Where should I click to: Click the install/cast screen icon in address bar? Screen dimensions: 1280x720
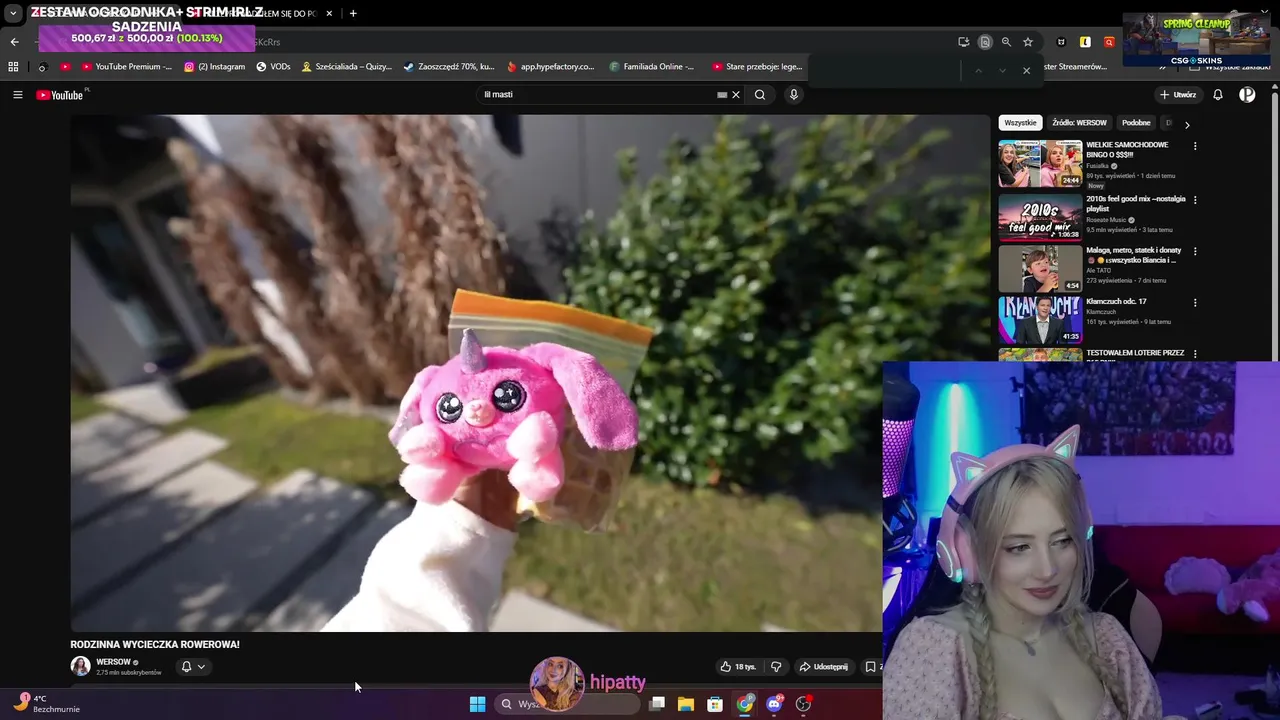[963, 42]
